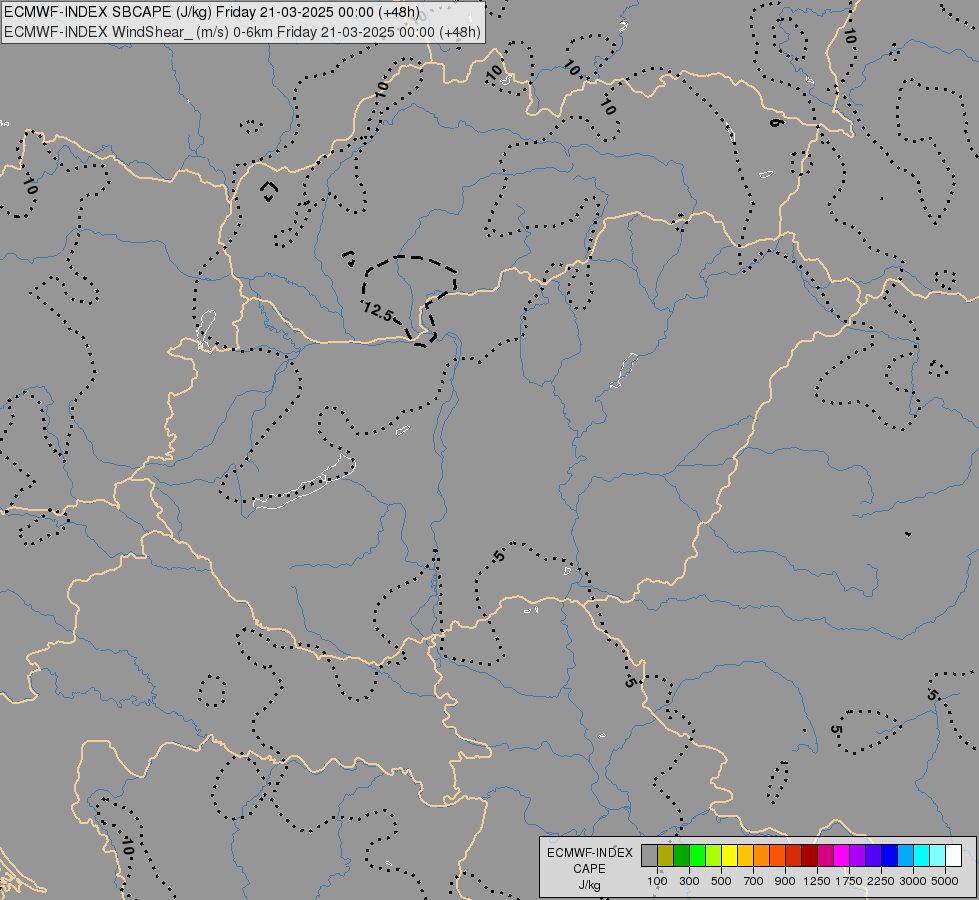The width and height of the screenshot is (979, 900).
Task: Click the white swatch at legend end
Action: [953, 855]
